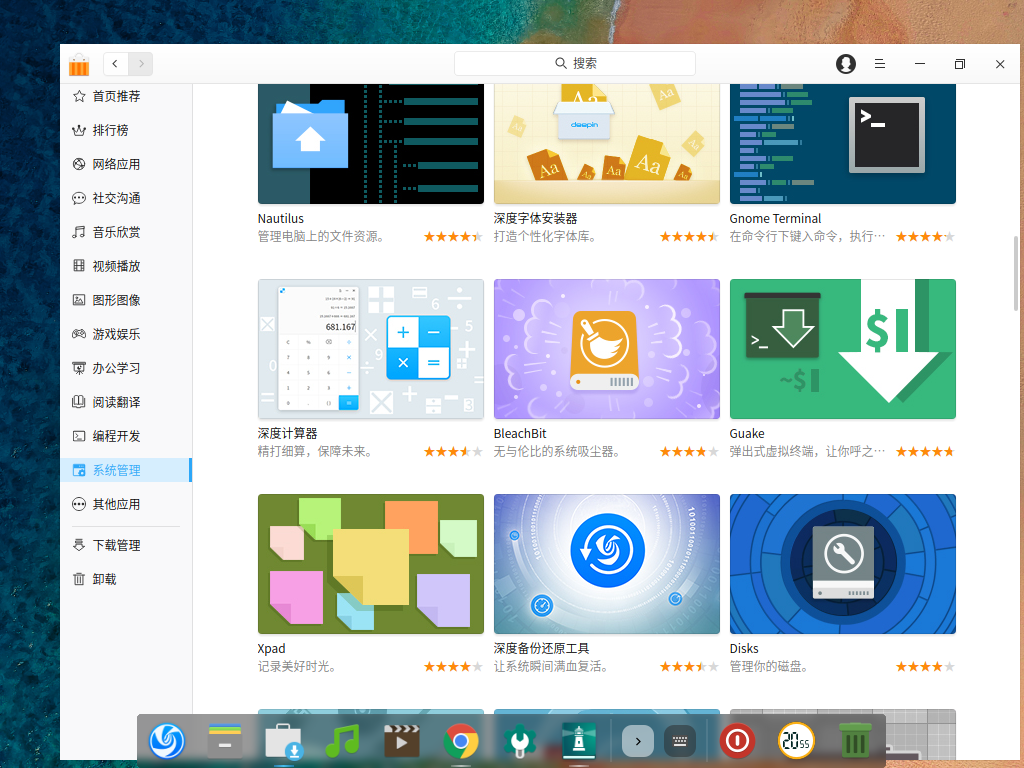Click the 深度计算器 app title
Screen dimensions: 1024x768
tap(287, 433)
